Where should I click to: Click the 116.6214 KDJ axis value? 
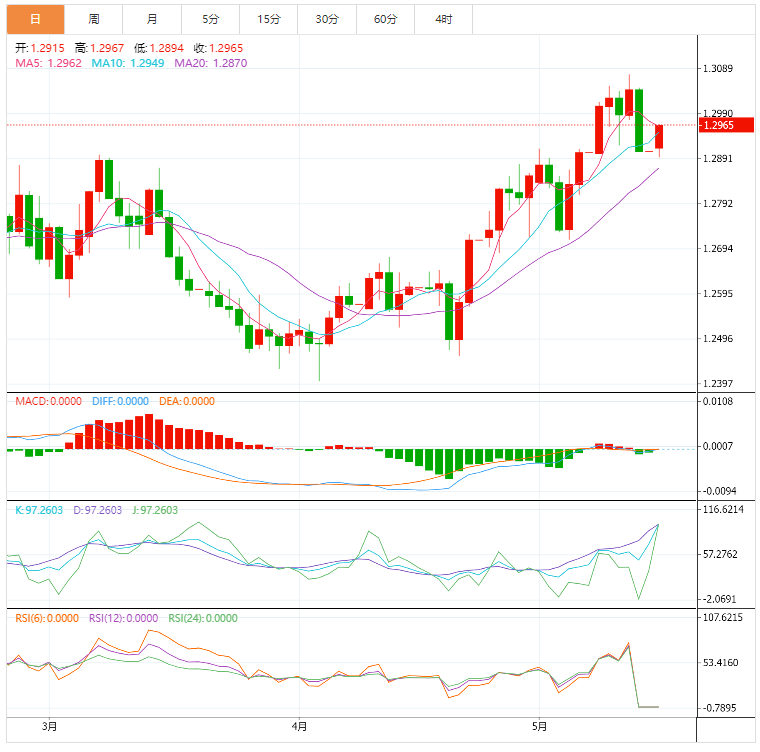coord(723,509)
